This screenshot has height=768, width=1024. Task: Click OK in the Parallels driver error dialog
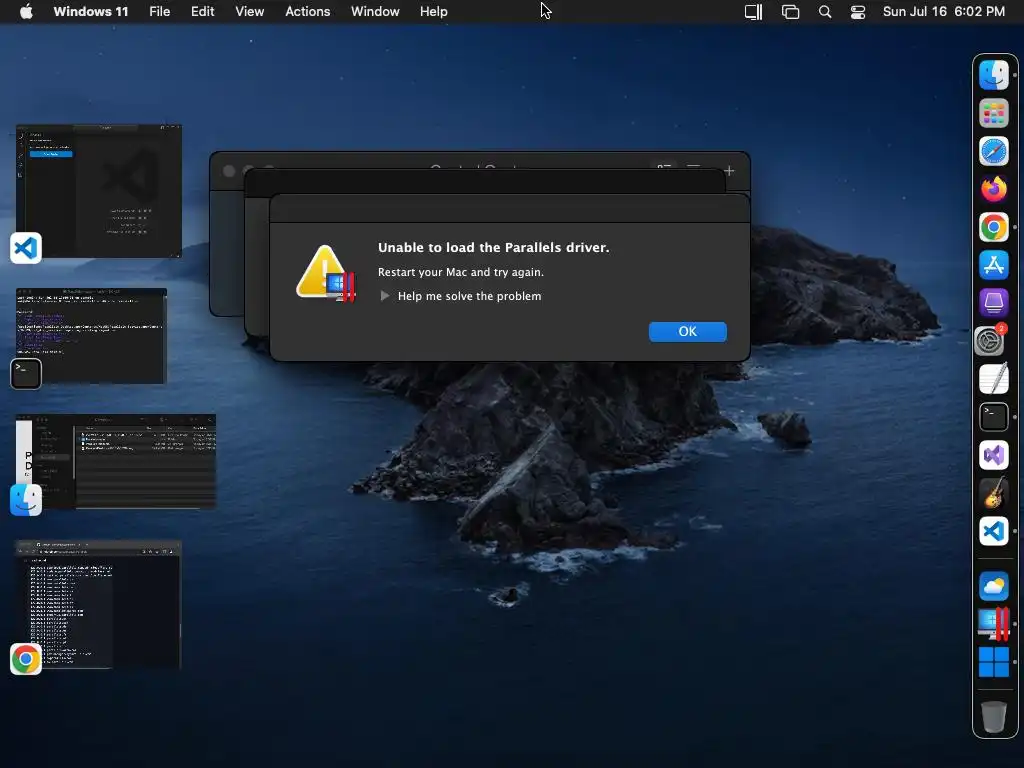point(687,332)
